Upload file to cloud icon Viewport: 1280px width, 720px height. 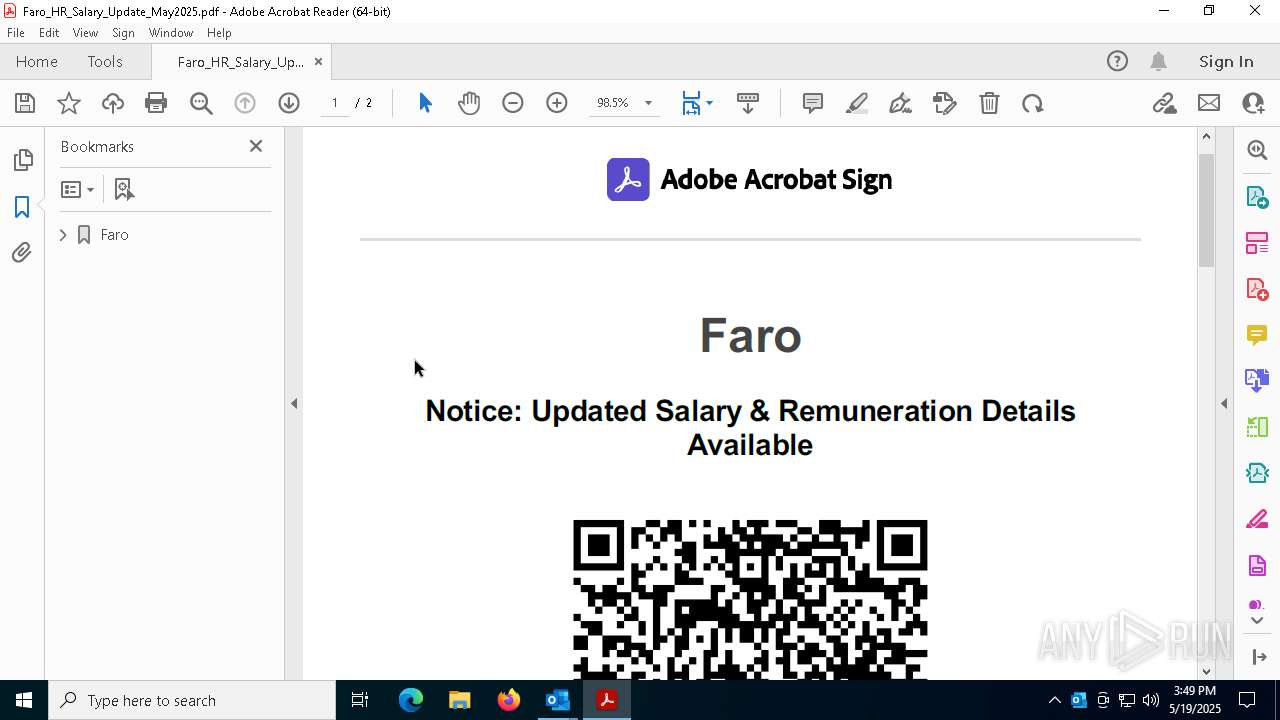pyautogui.click(x=113, y=103)
